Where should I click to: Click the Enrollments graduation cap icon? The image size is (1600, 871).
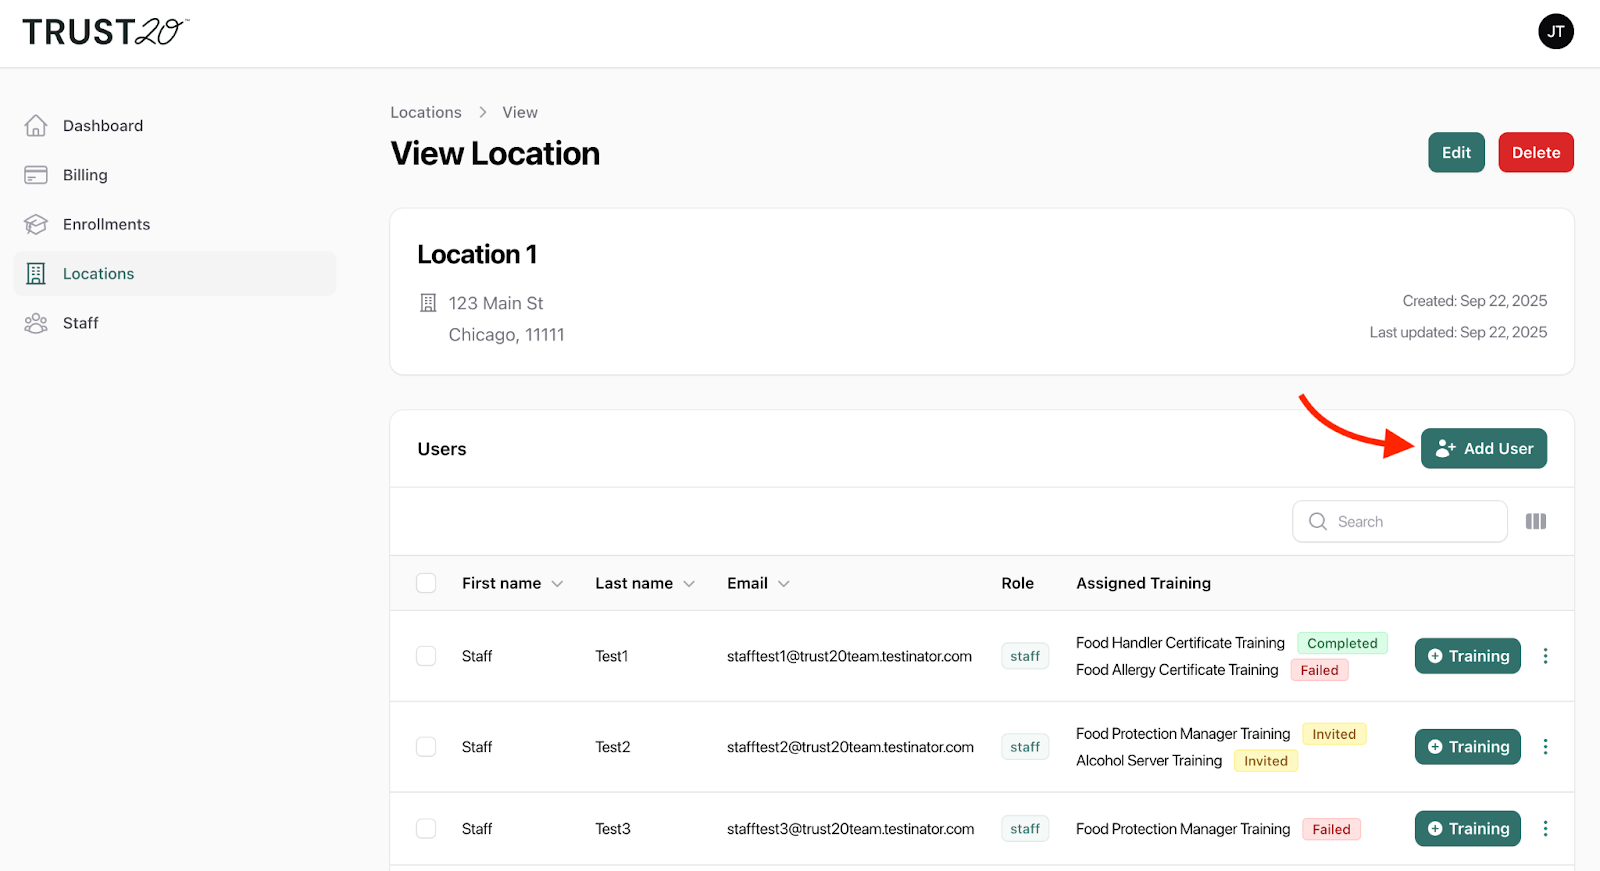[x=36, y=224]
